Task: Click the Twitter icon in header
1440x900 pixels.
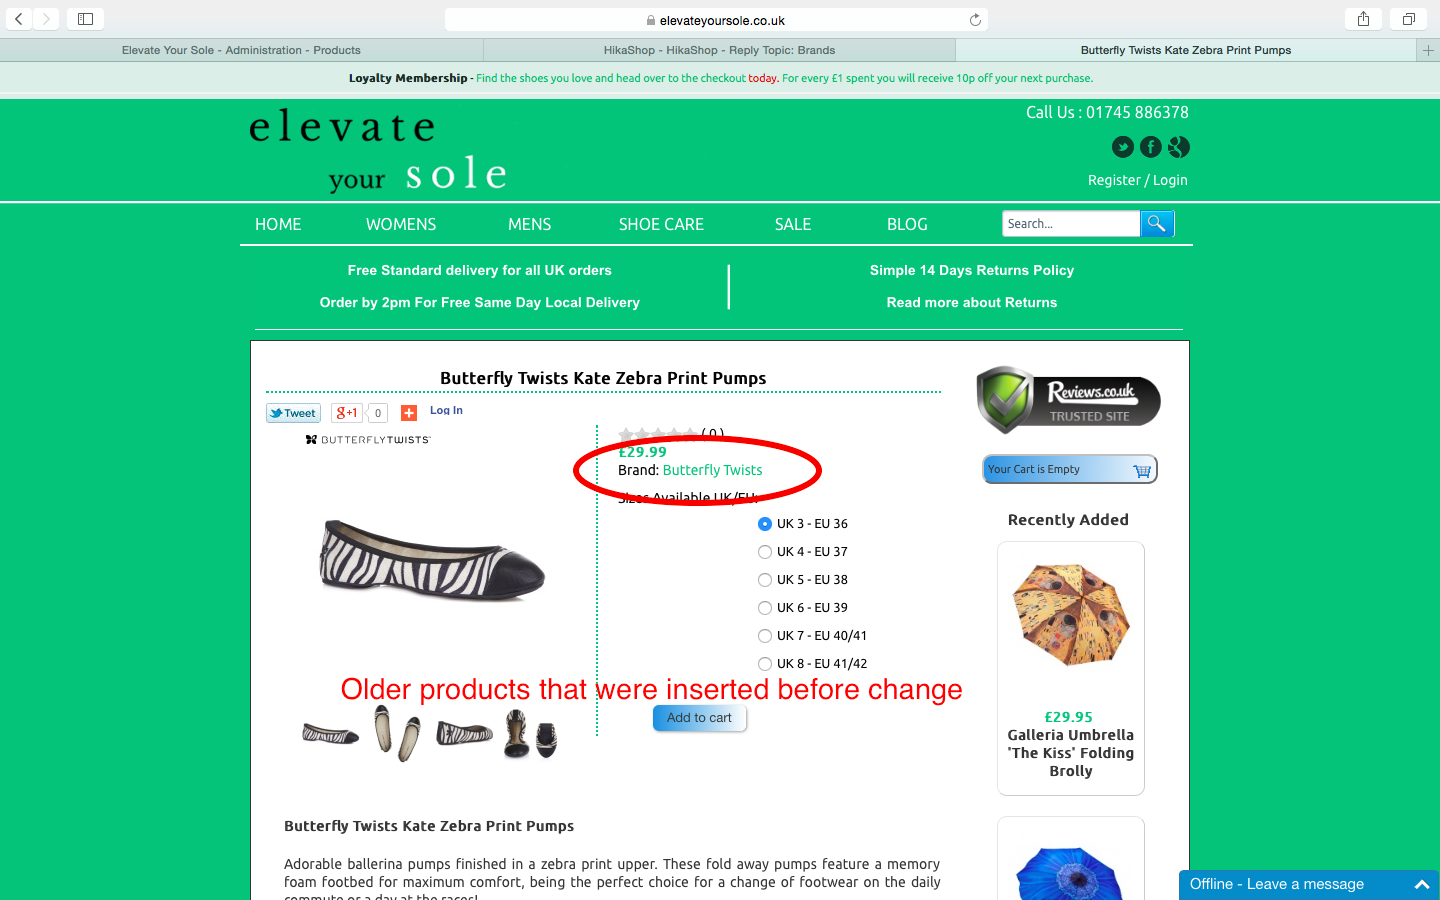Action: 1123,147
